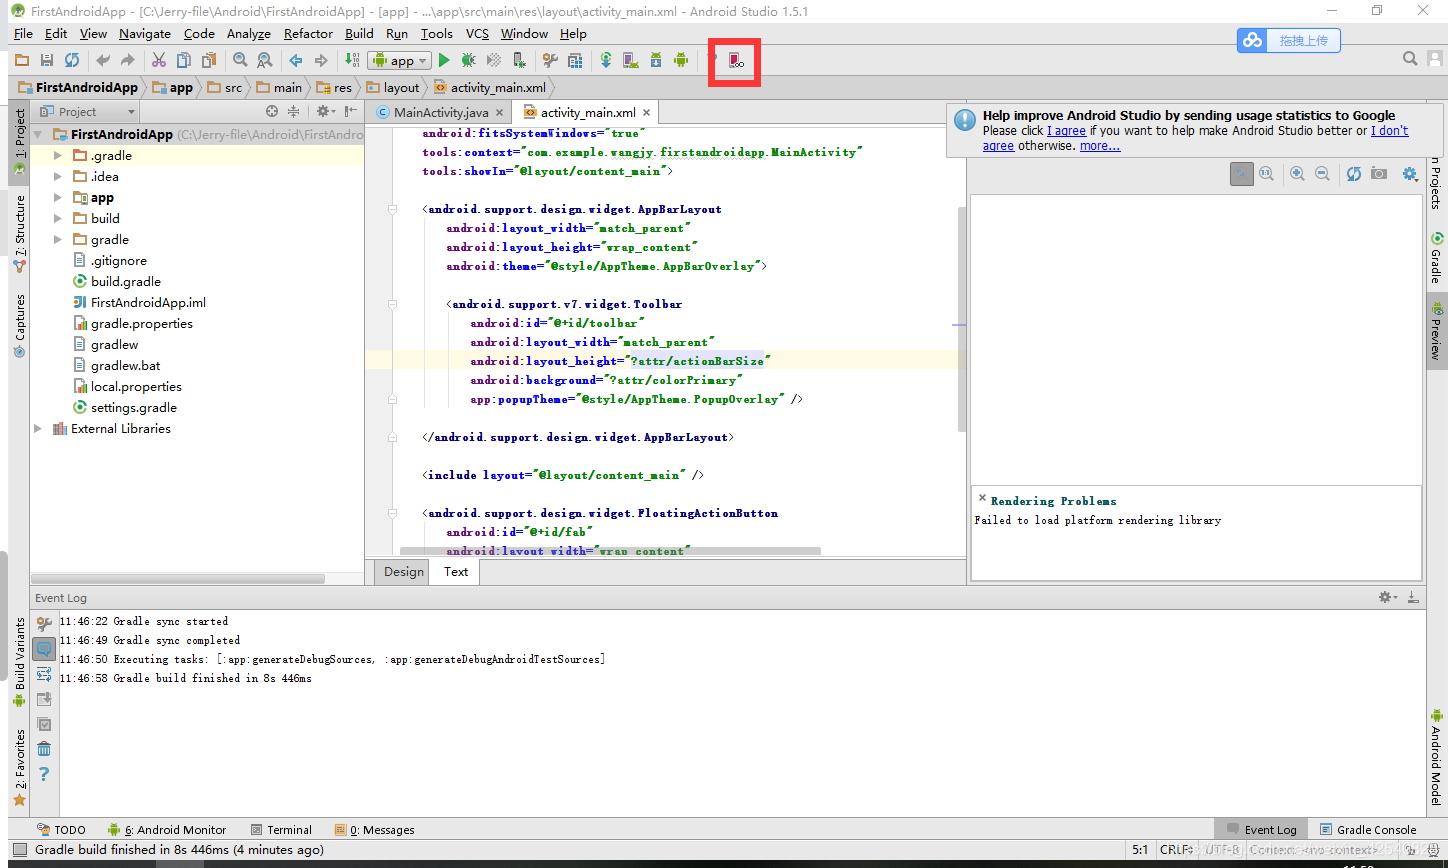Toggle tool window bars at status bar corner
This screenshot has width=1448, height=868.
[x=19, y=850]
